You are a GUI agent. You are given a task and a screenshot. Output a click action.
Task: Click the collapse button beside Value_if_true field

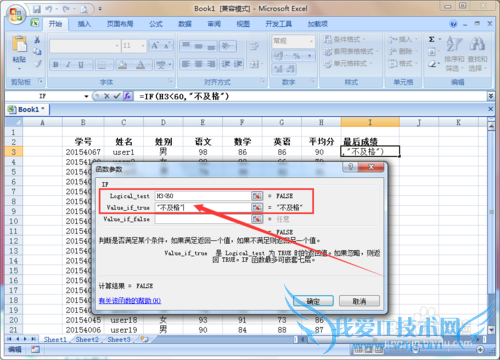pyautogui.click(x=257, y=208)
